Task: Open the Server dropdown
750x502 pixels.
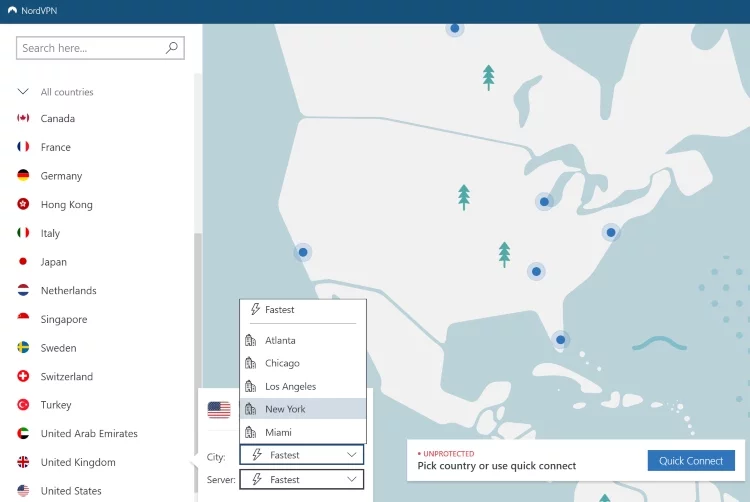Action: (302, 480)
